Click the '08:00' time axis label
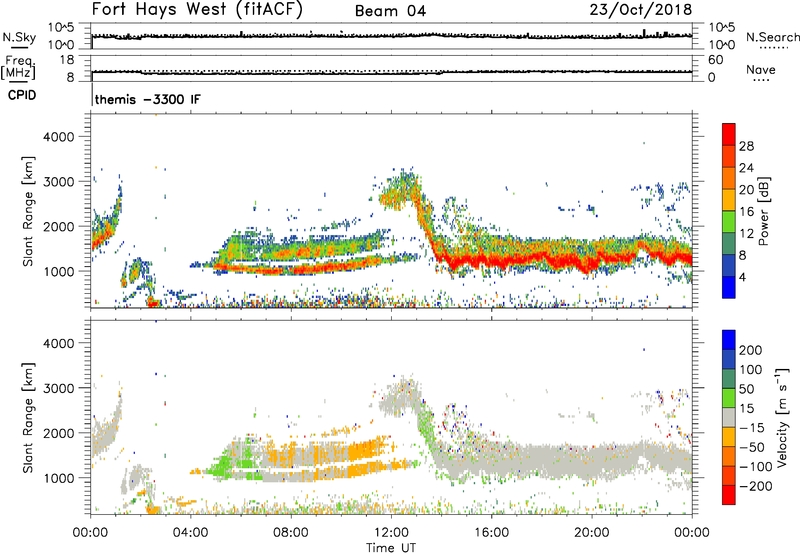 point(291,533)
